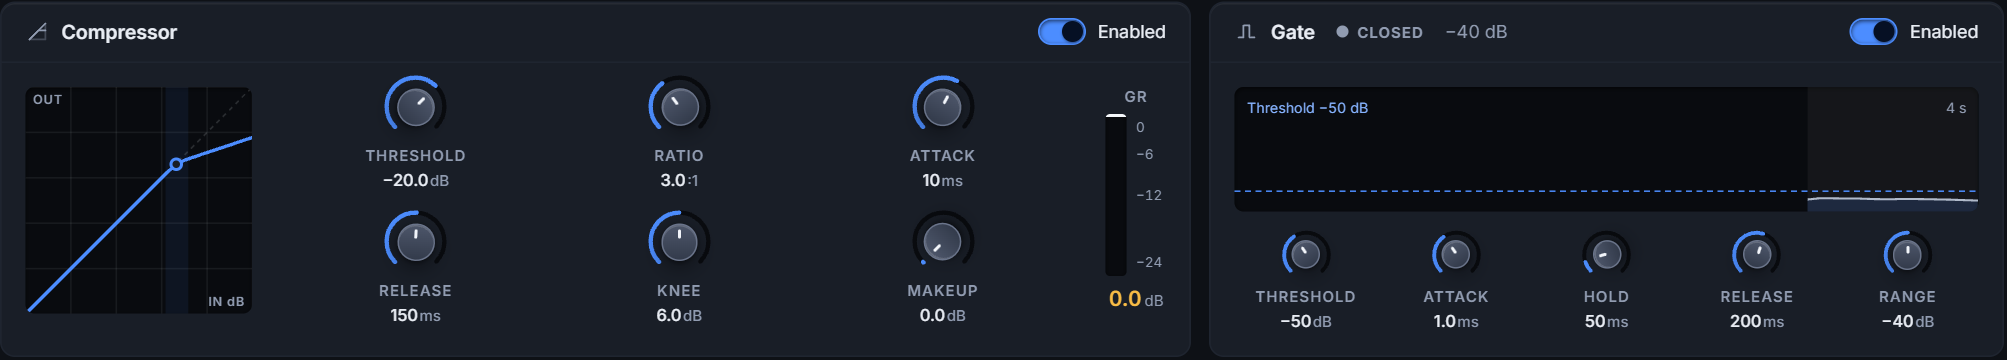Screen dimensions: 2007x360
Task: Click the gain reduction meter bar
Action: click(1116, 195)
